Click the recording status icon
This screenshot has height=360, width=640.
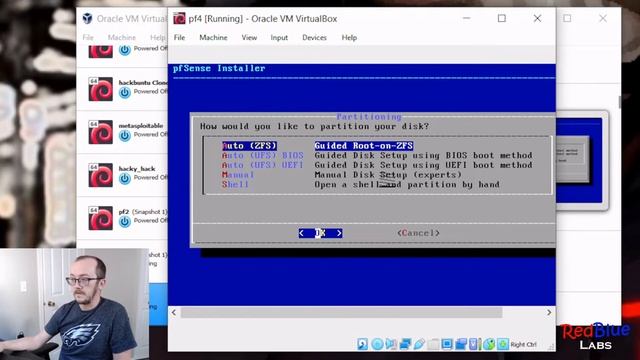pos(460,344)
